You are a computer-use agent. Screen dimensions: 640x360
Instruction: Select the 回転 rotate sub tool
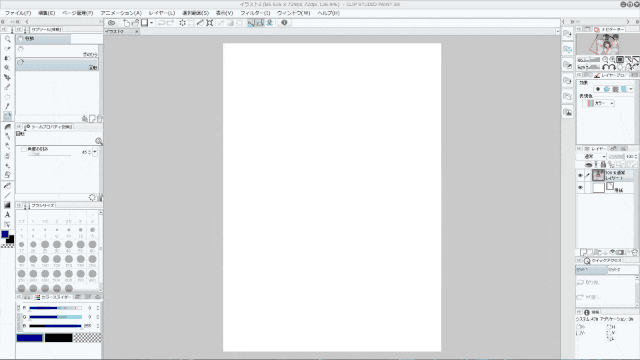tap(57, 64)
